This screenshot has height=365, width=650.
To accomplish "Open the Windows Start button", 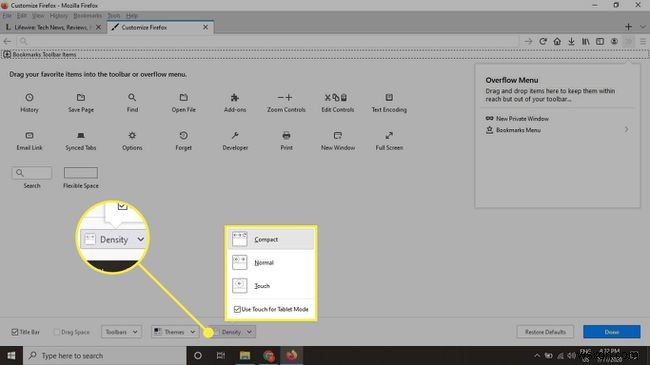I will point(11,355).
